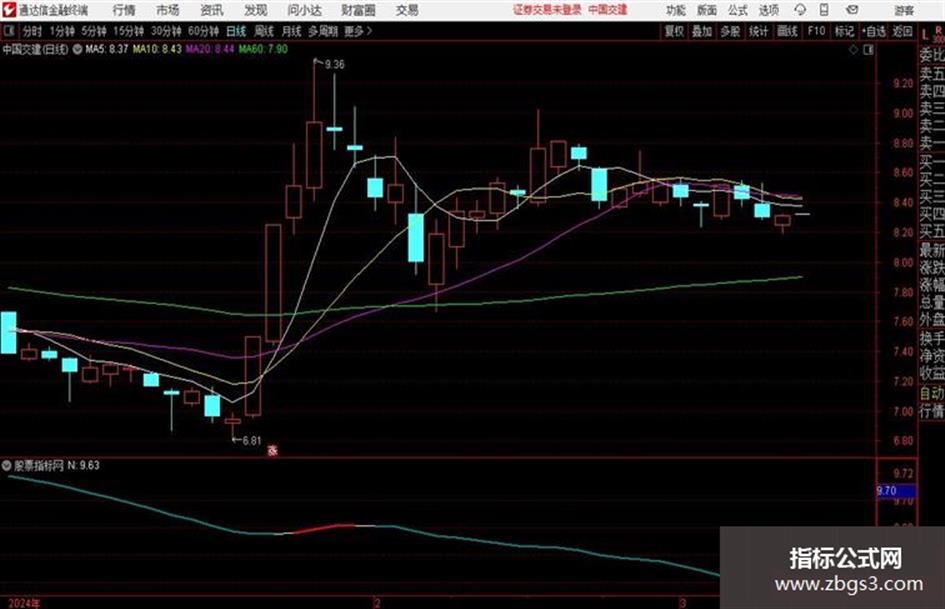The height and width of the screenshot is (609, 945).
Task: Click the 通达信 app logo icon
Action: [x=9, y=10]
